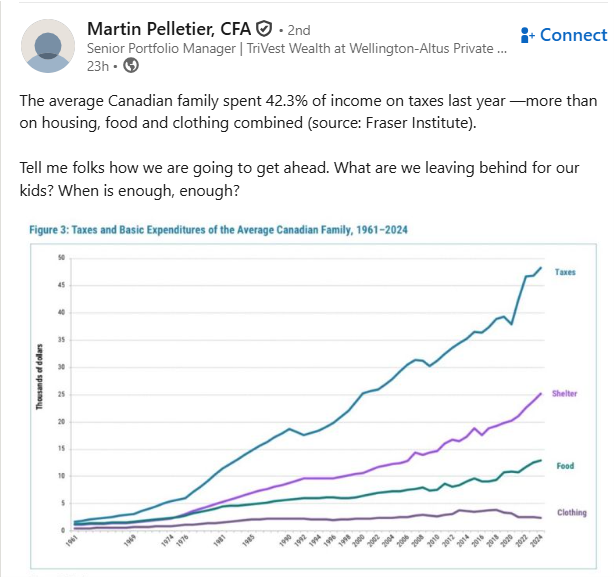Click the "Tell me folks" paragraph
This screenshot has height=577, width=614.
pos(300,178)
